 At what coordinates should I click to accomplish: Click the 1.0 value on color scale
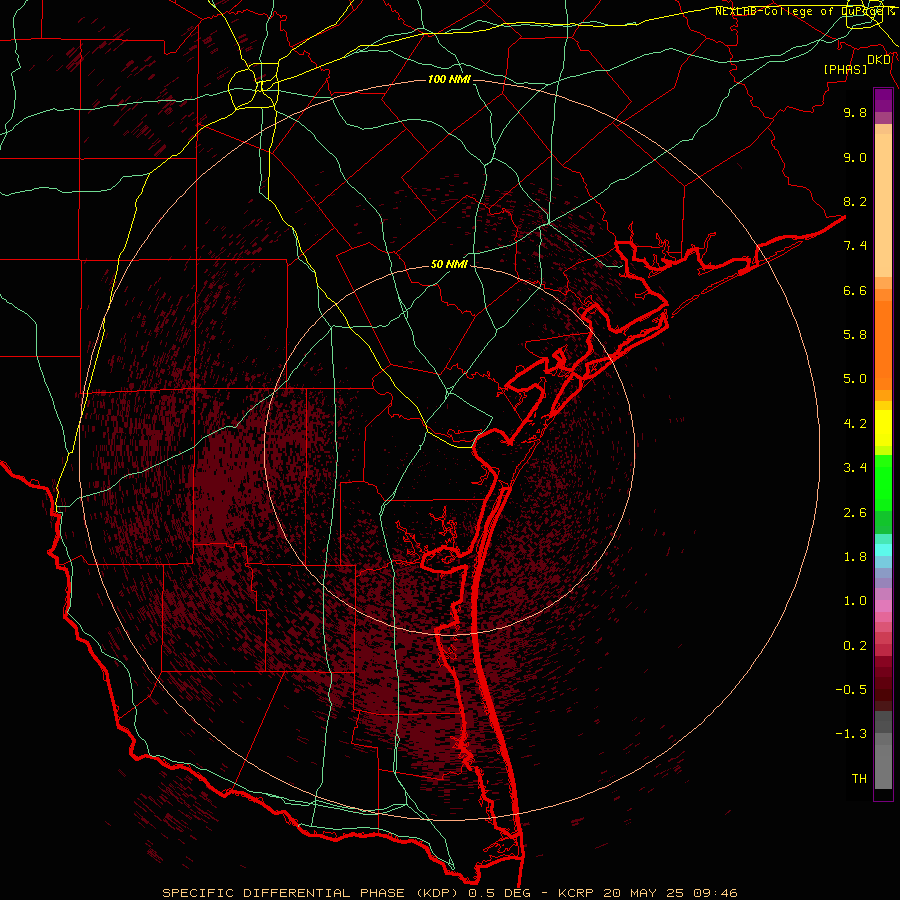[x=855, y=601]
